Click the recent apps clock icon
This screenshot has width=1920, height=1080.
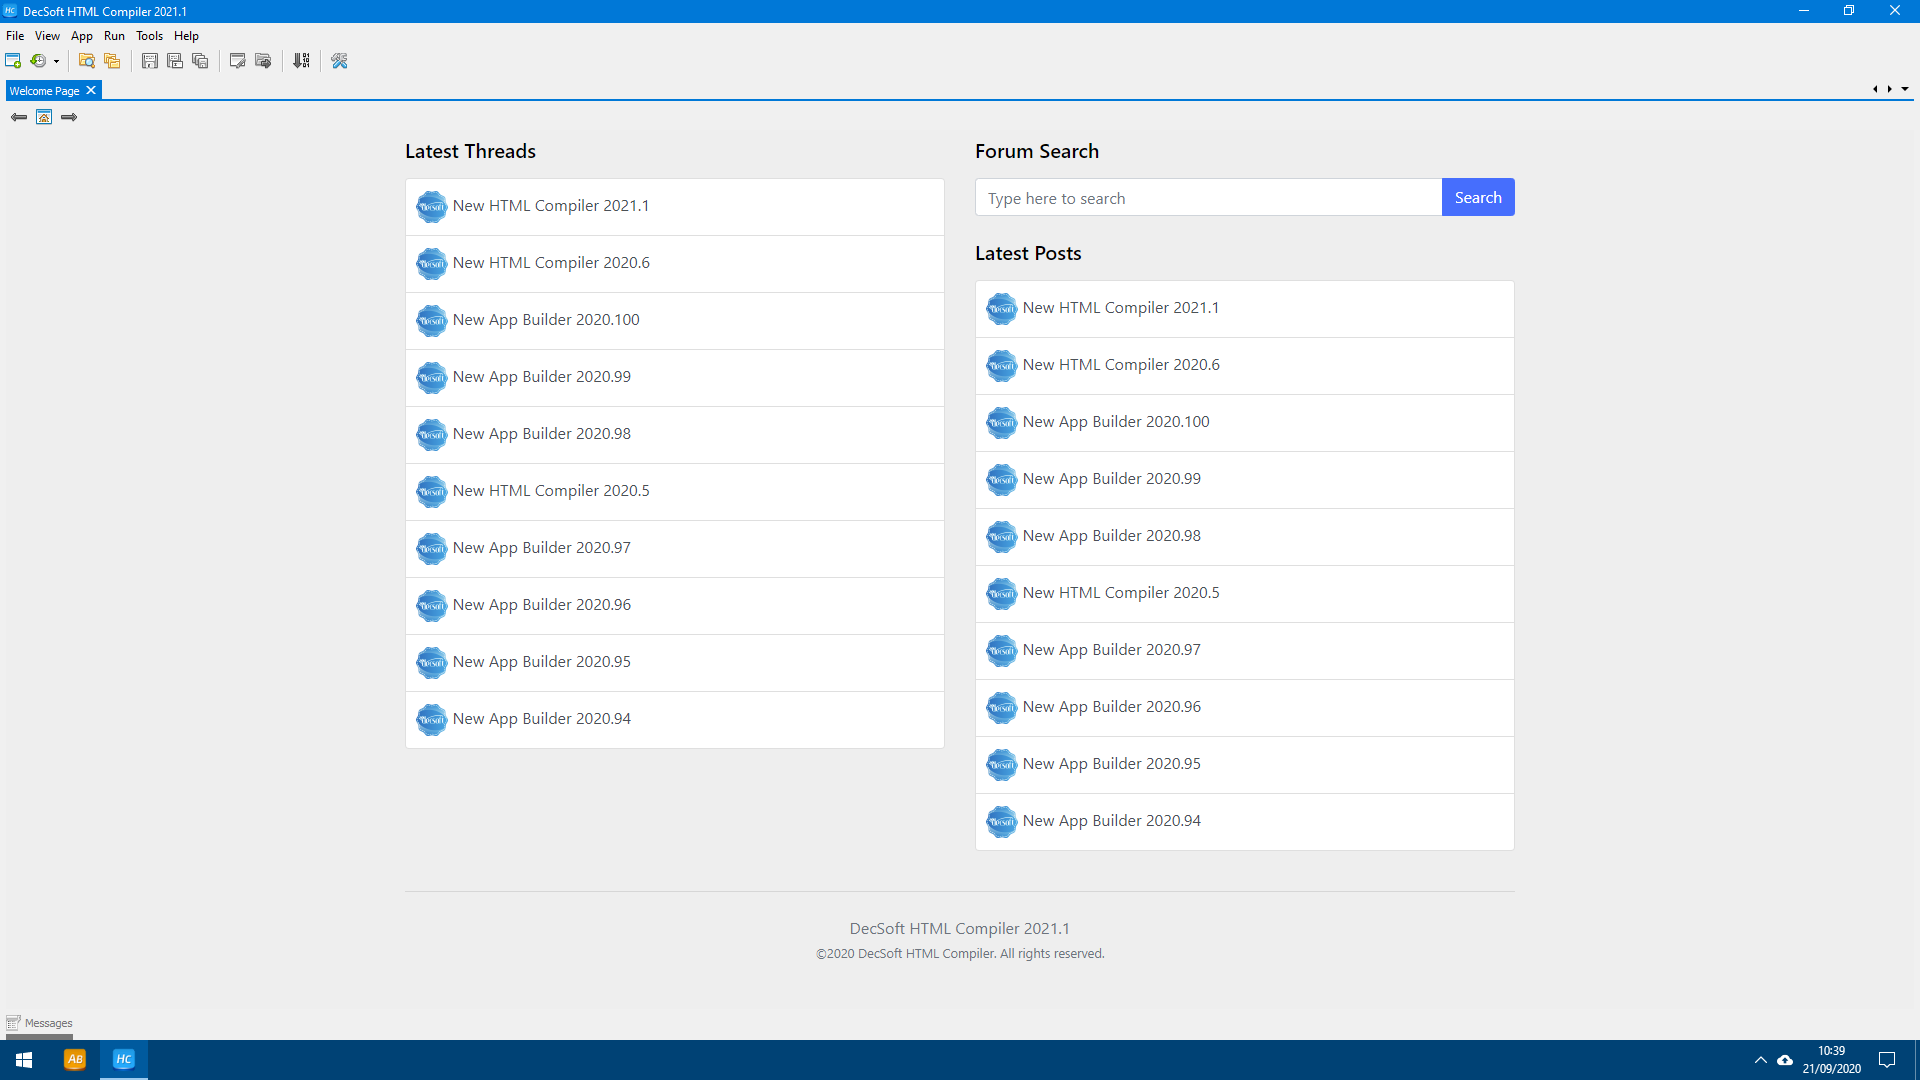point(38,61)
